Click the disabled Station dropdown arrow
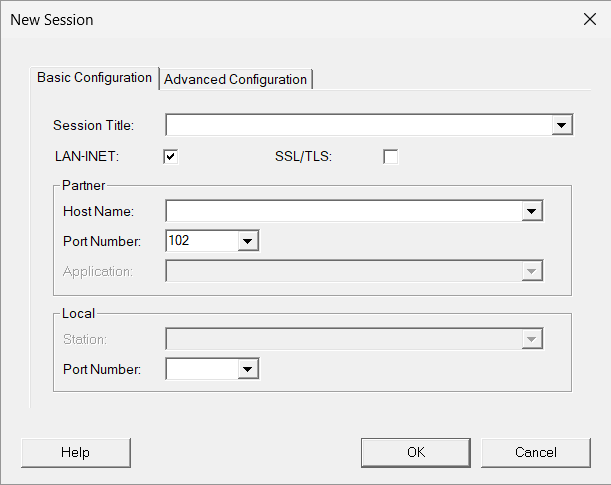The height and width of the screenshot is (485, 611). [532, 339]
